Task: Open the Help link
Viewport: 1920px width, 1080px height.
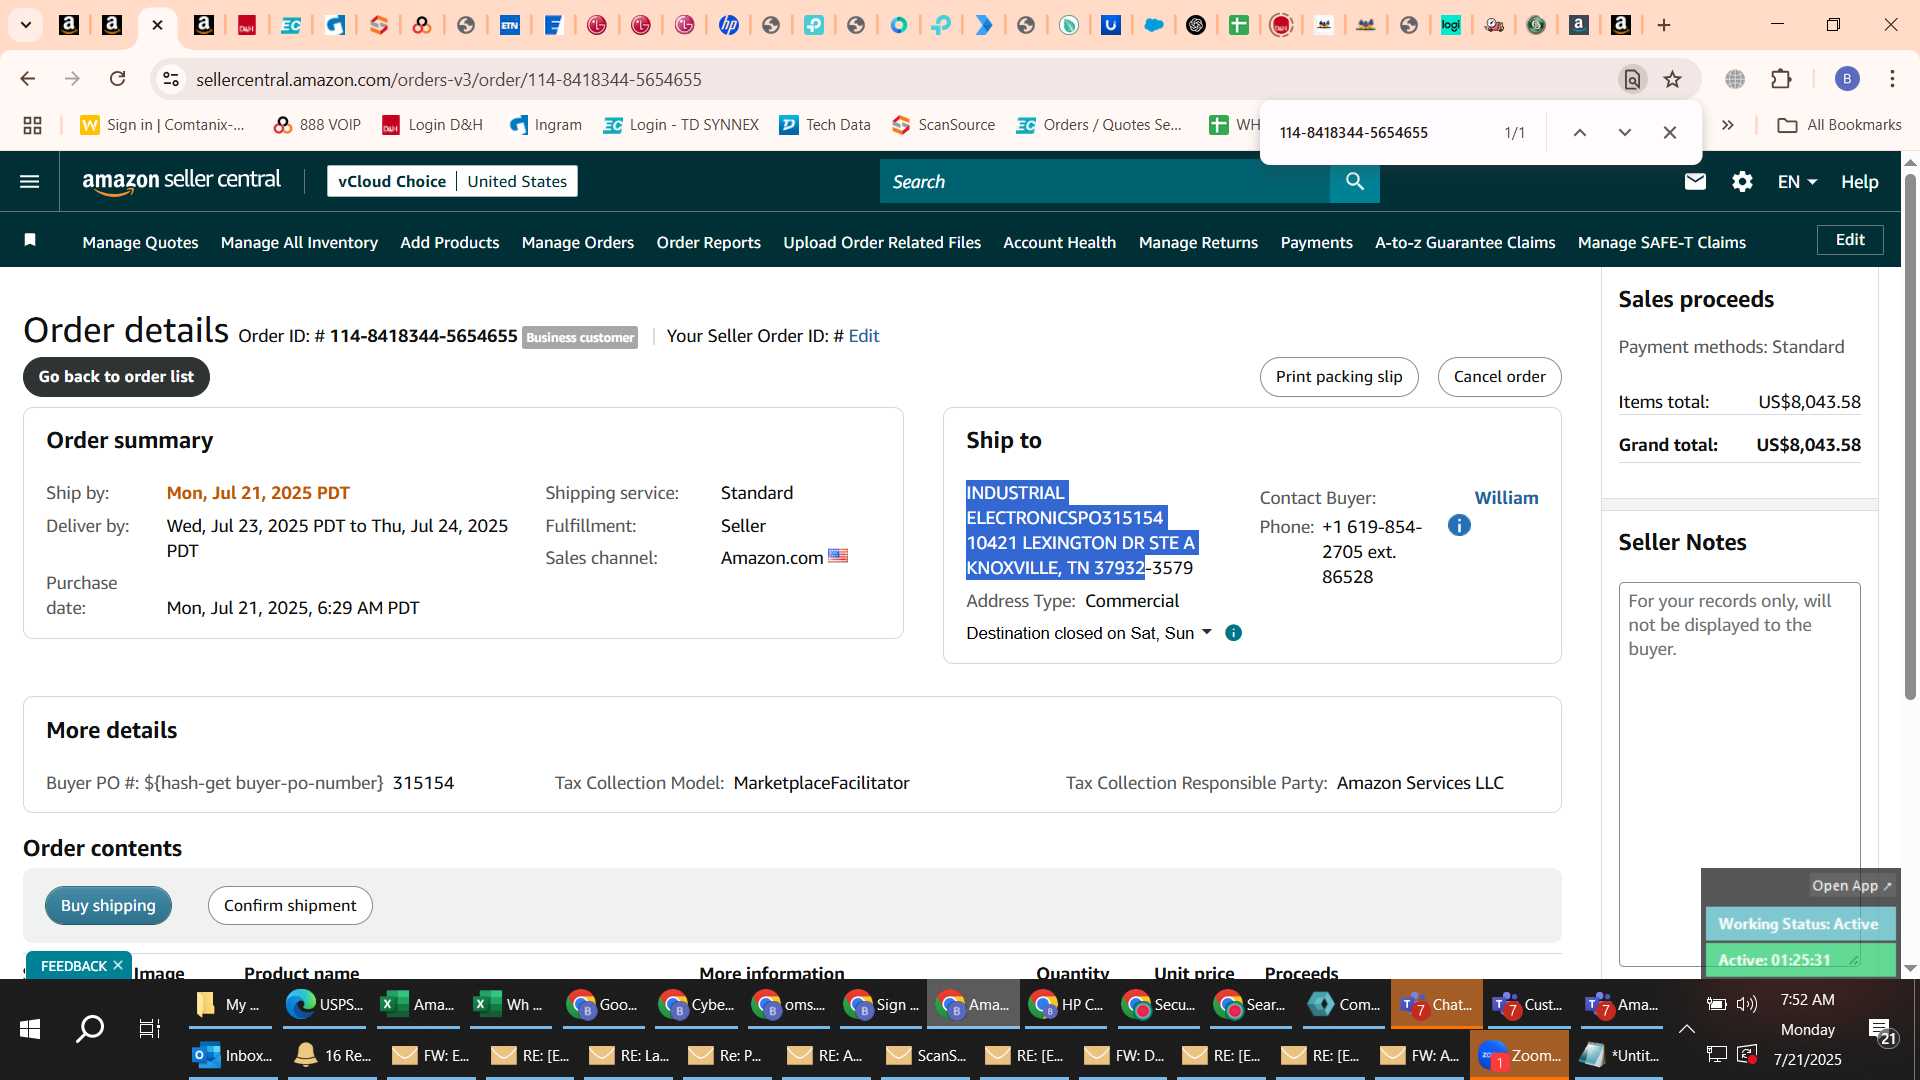Action: click(x=1860, y=181)
